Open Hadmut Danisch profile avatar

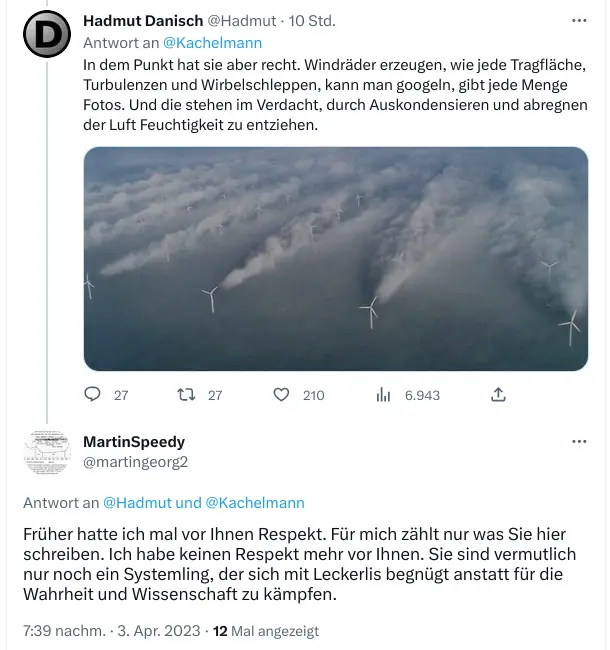47,34
